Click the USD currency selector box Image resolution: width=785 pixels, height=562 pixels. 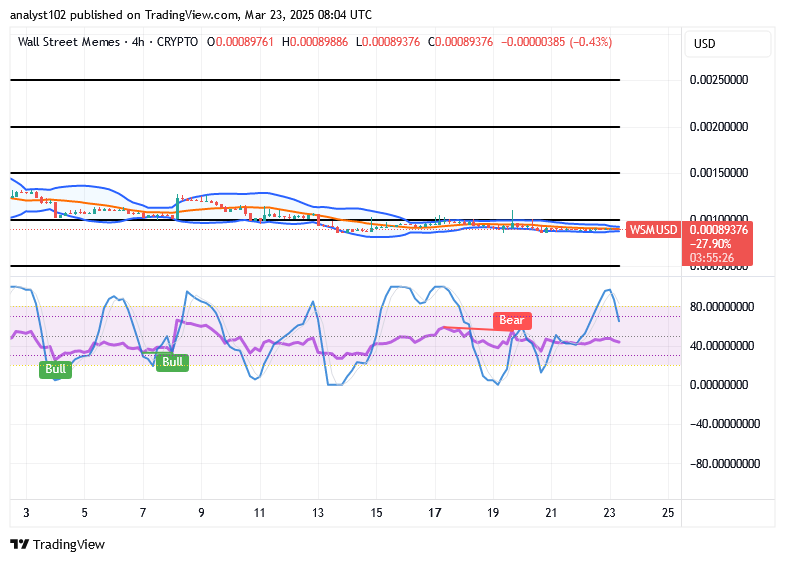[x=727, y=44]
